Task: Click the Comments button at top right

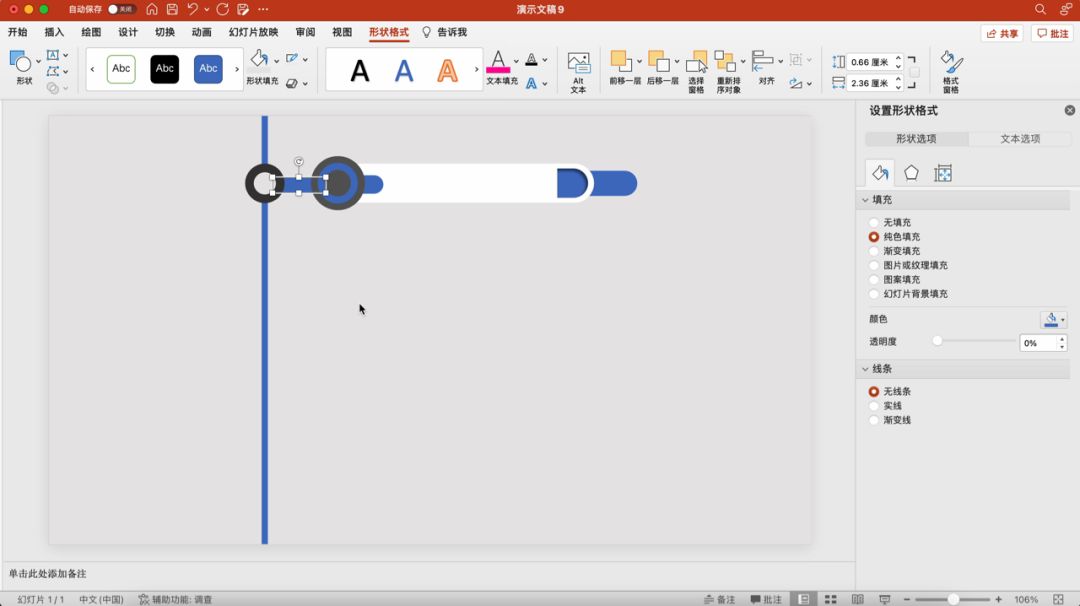Action: [x=1052, y=33]
